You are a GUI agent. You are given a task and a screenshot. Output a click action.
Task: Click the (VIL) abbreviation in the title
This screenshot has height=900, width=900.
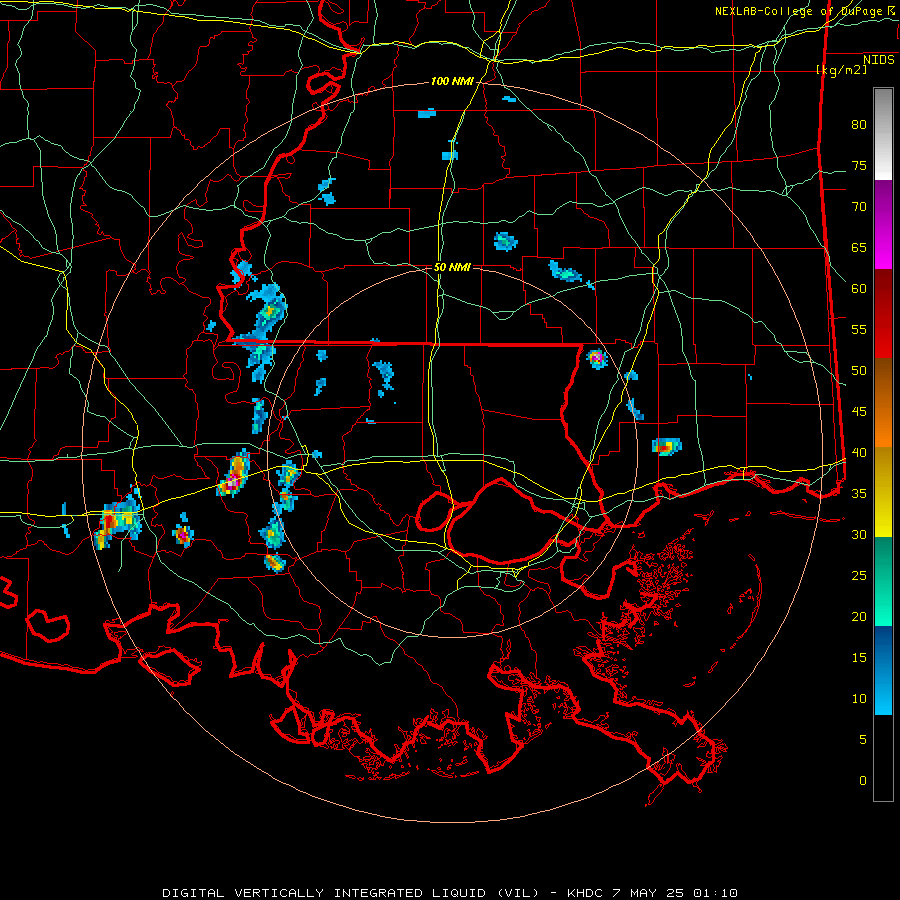[518, 893]
